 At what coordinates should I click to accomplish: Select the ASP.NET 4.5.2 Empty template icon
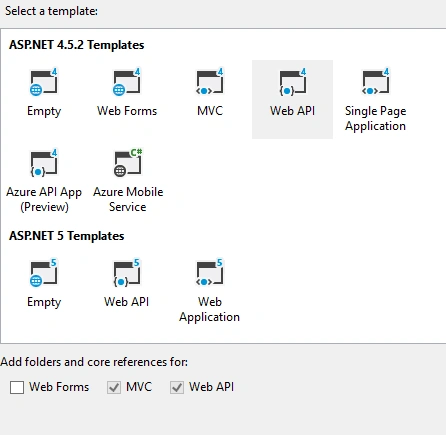[x=44, y=82]
